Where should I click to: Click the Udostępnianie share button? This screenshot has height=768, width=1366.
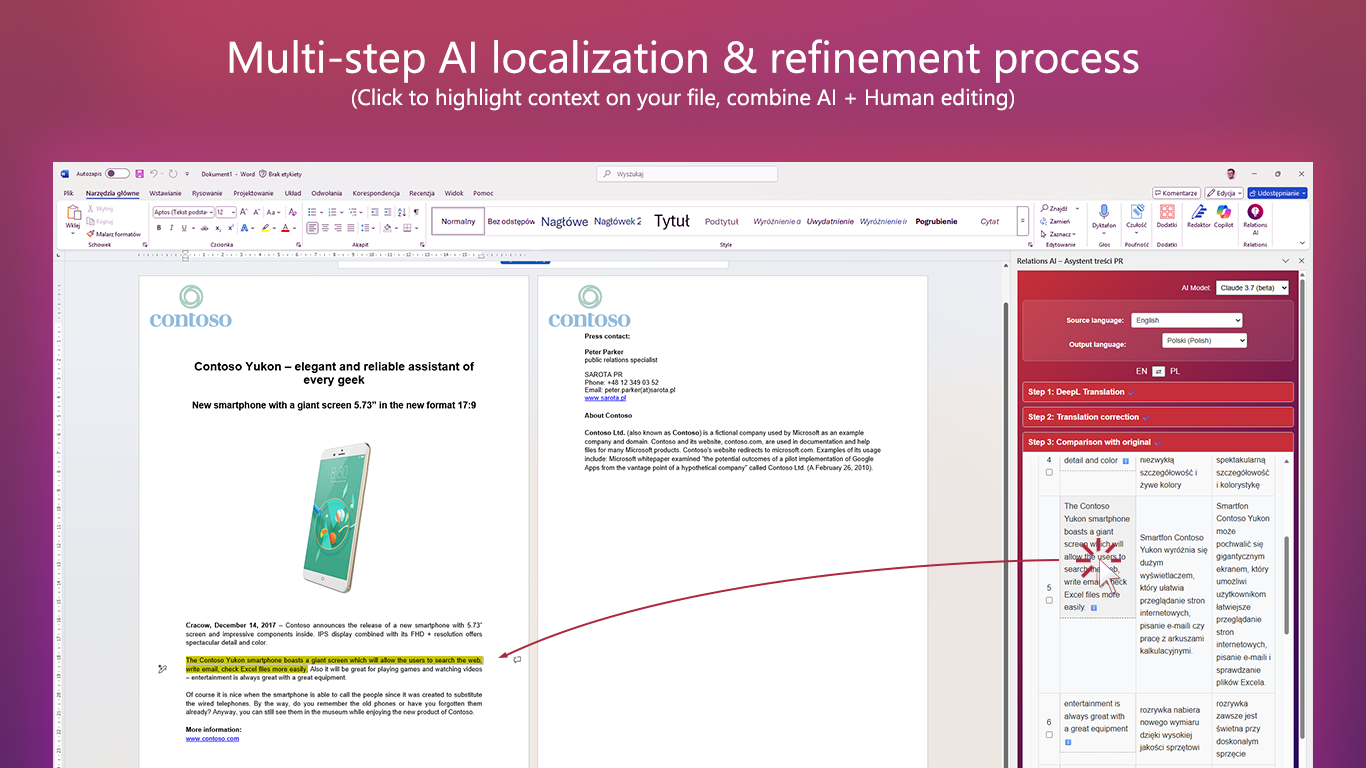click(x=1277, y=193)
